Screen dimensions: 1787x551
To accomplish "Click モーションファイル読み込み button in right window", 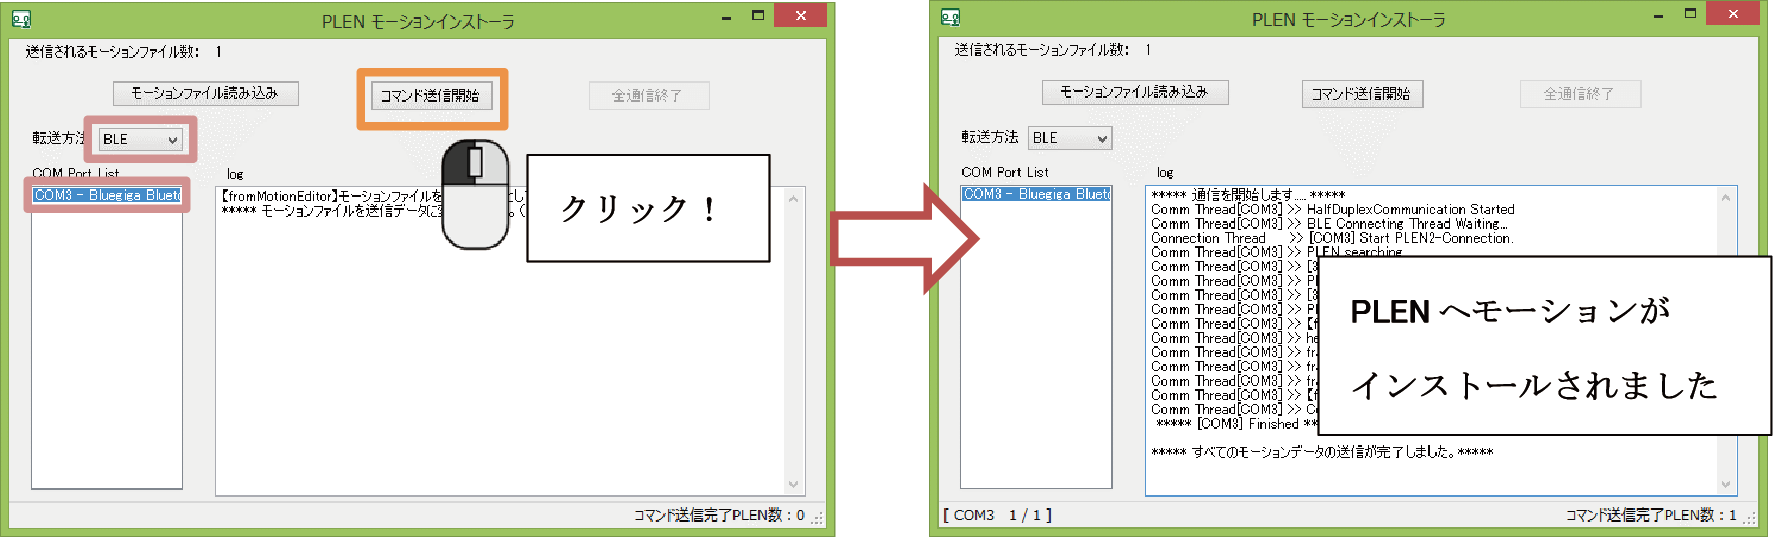I will pyautogui.click(x=1135, y=92).
